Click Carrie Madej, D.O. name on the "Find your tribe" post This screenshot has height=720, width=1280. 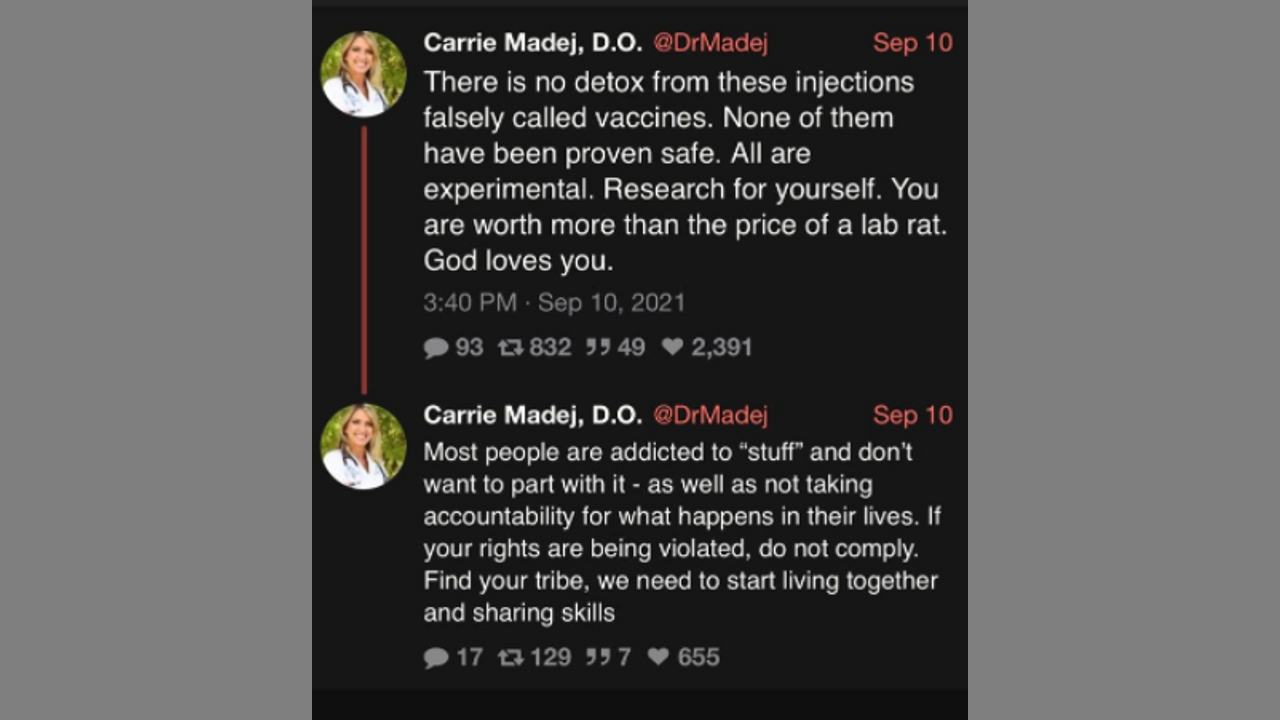[533, 415]
